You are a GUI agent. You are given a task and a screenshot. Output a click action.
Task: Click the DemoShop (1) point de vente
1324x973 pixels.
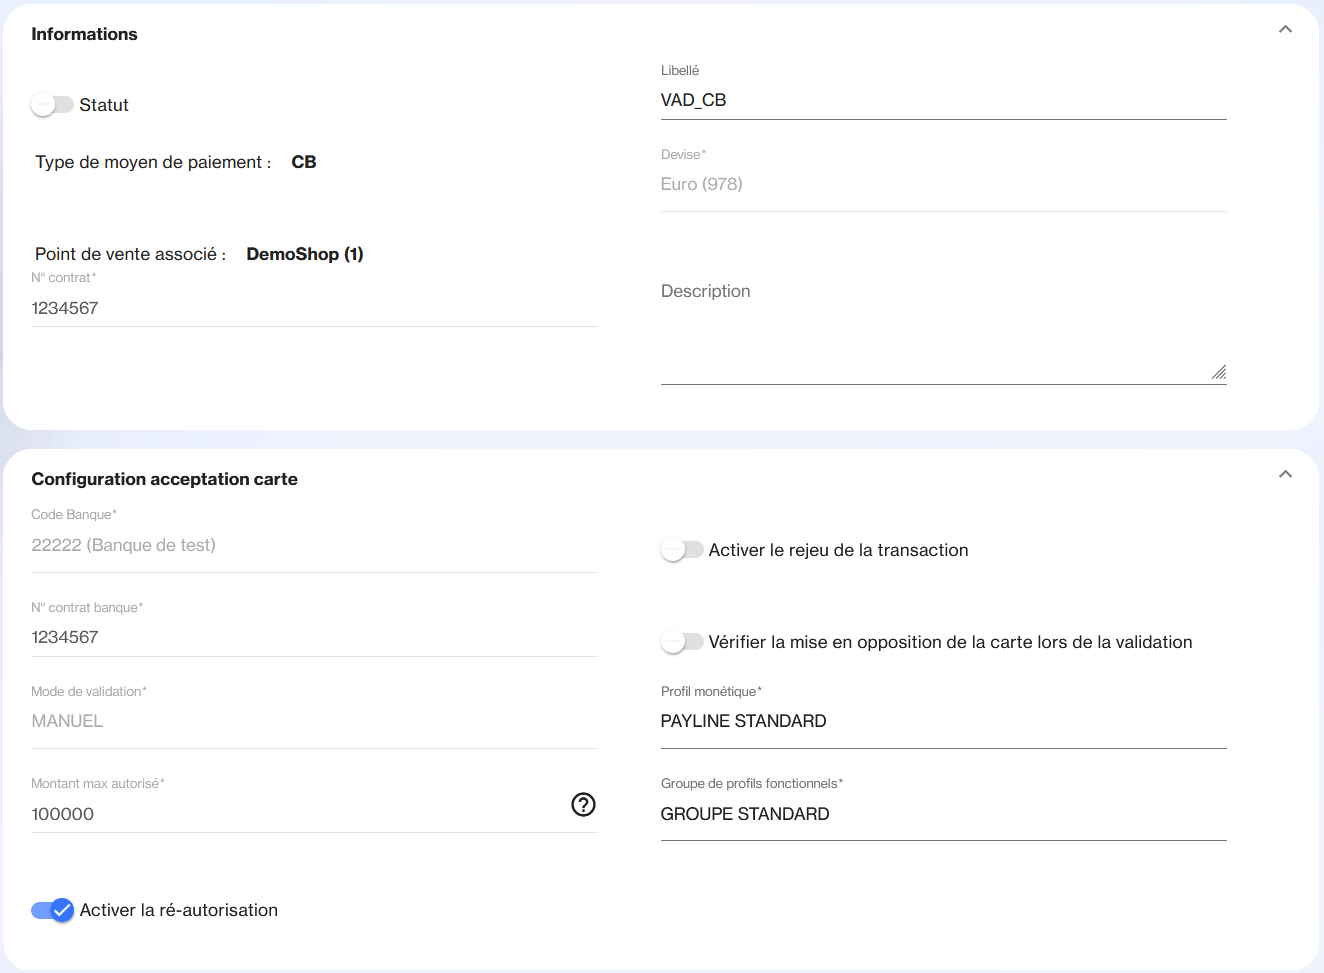click(305, 254)
